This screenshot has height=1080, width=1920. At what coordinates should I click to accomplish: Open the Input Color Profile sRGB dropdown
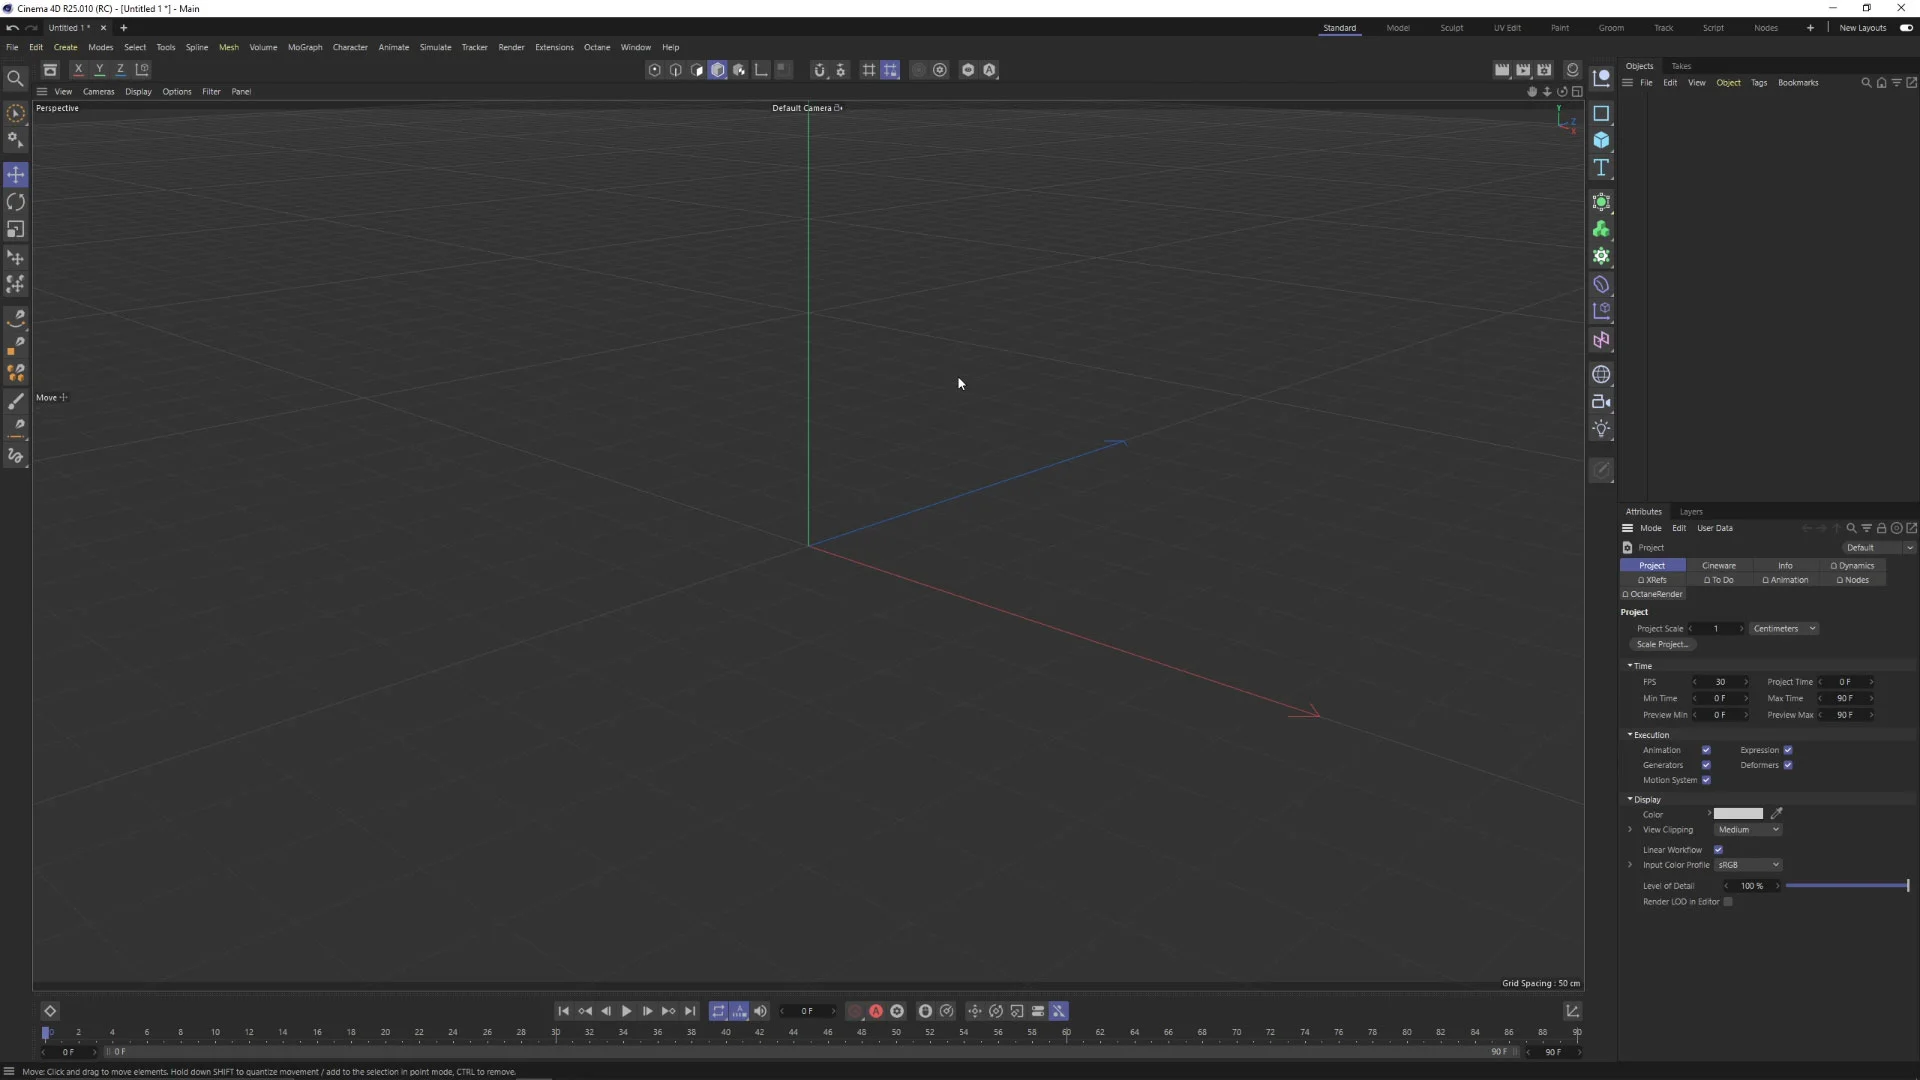coord(1748,865)
